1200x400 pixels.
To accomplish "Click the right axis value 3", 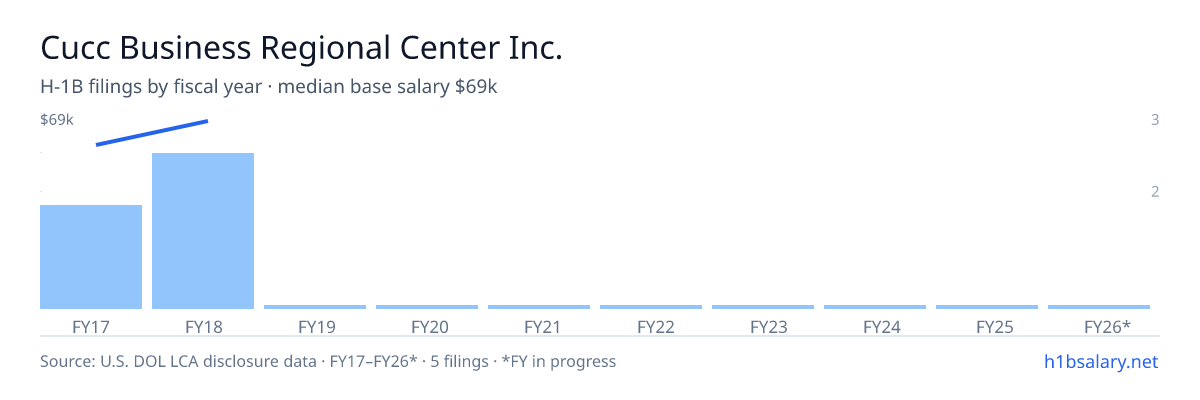I will (1155, 120).
